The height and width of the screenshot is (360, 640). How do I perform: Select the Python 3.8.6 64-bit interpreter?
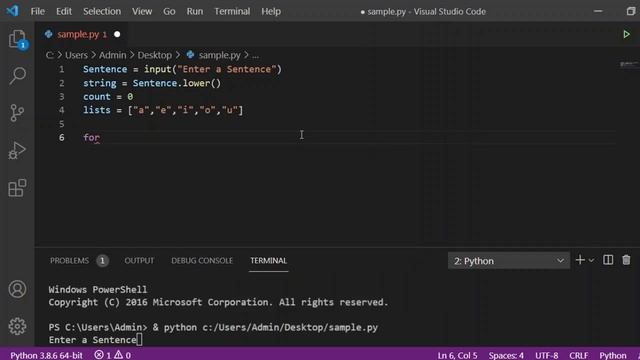(46, 355)
